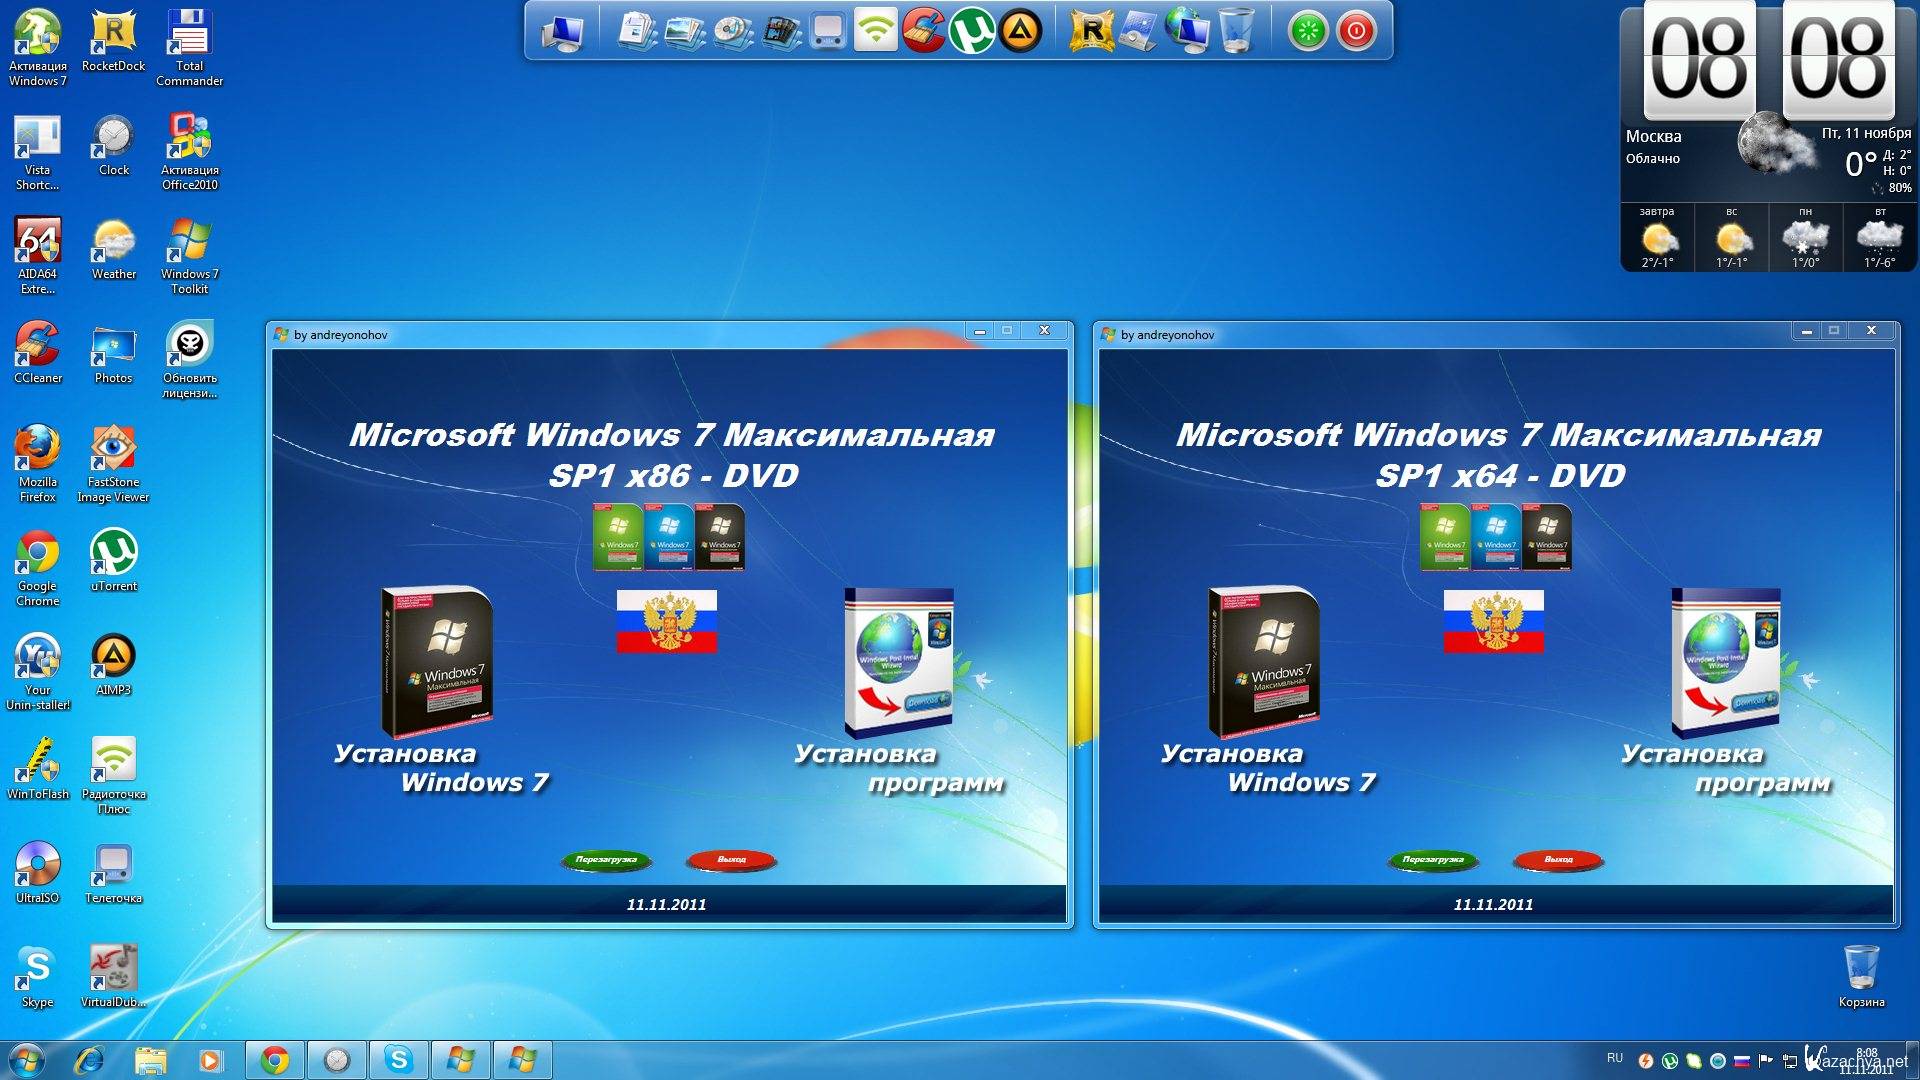Launch AIDA64 Extreme from the desktop

[37, 256]
